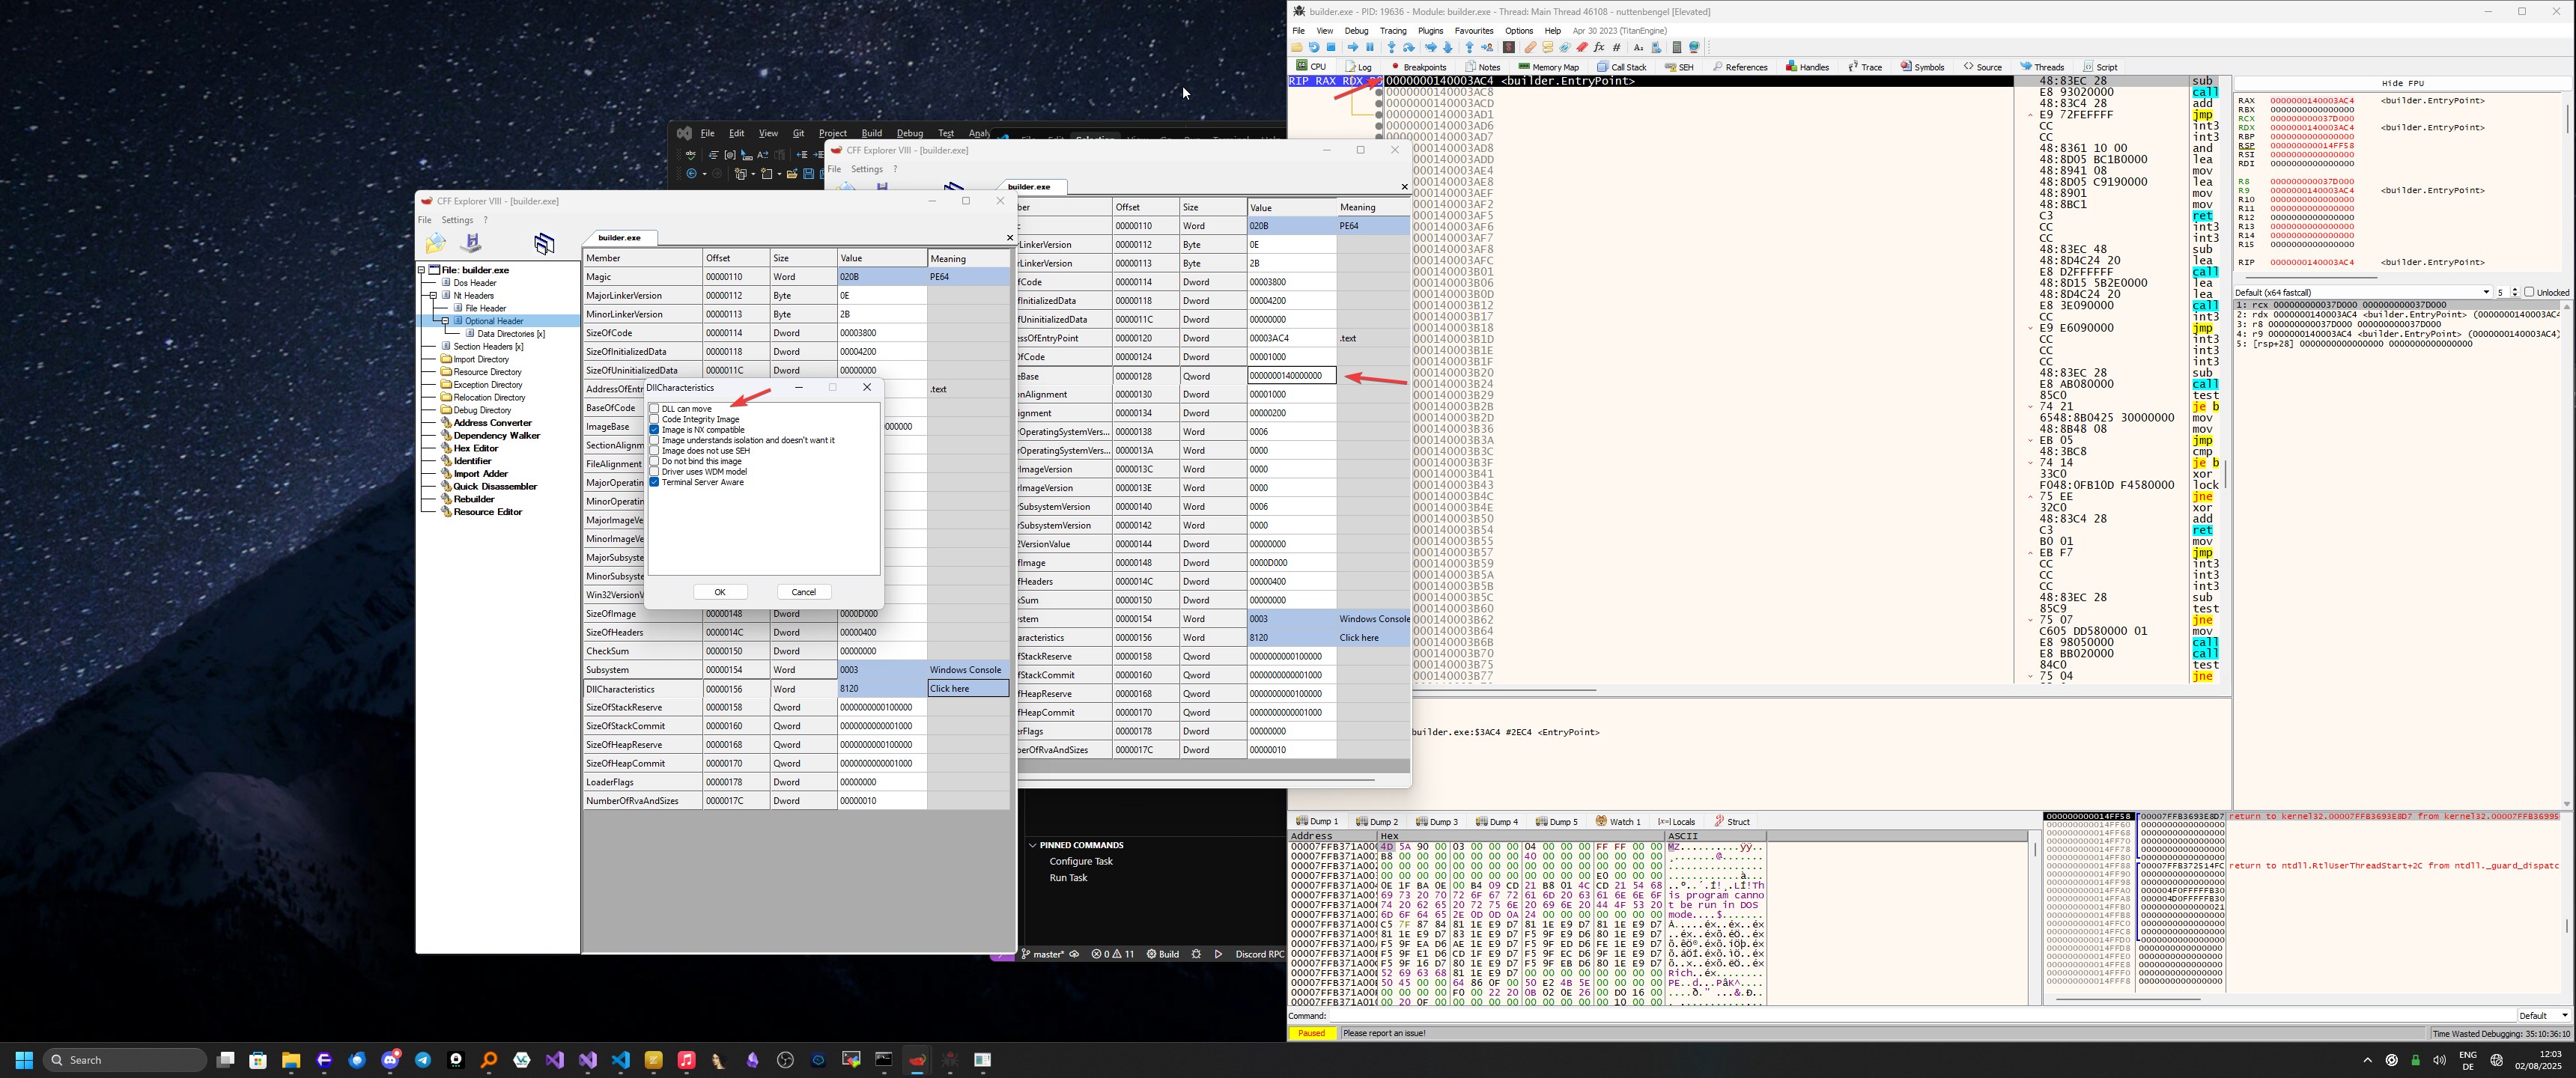This screenshot has height=1078, width=2576.
Task: Click OK in the DllCharacteristics dialog
Action: pyautogui.click(x=719, y=592)
